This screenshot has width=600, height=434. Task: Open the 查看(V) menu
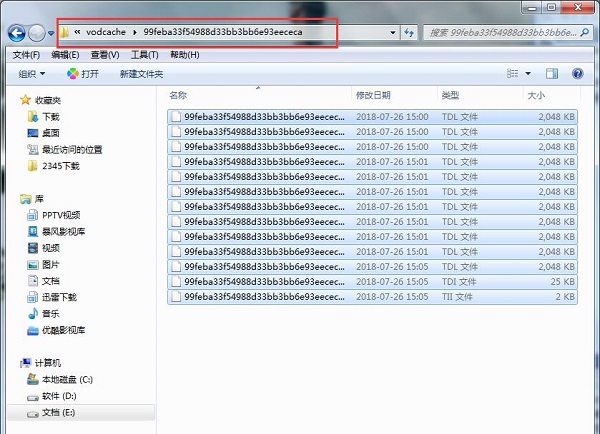105,55
